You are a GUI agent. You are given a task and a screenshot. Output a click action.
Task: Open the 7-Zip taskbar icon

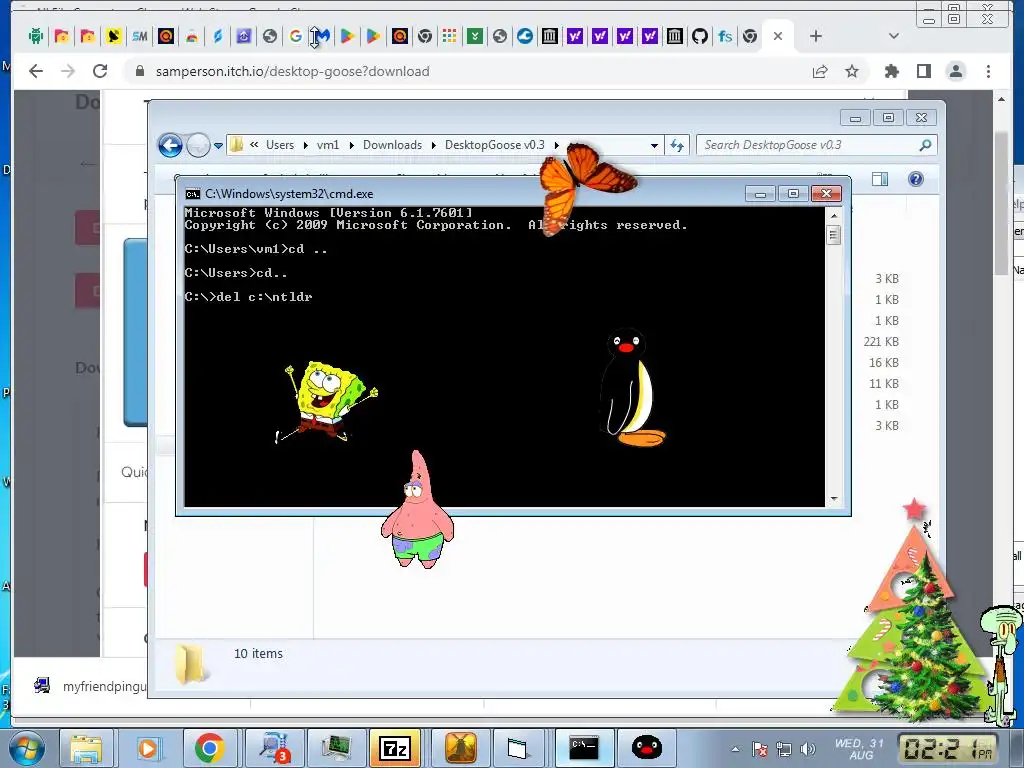(394, 748)
